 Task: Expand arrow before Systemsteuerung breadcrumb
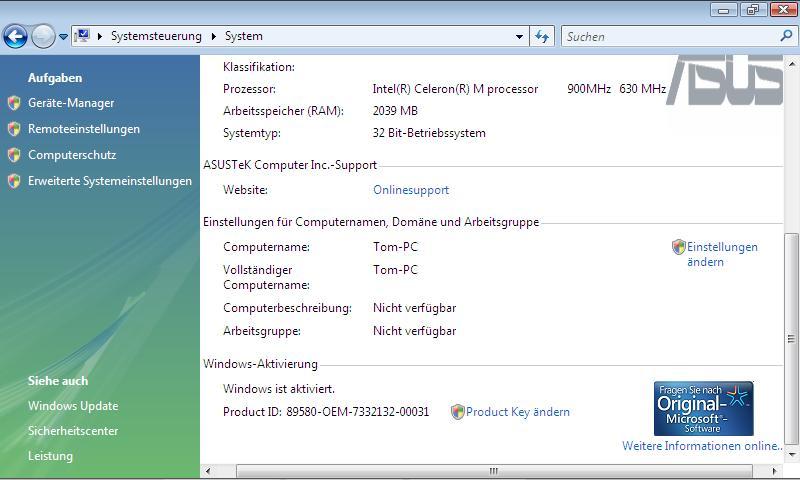(100, 36)
